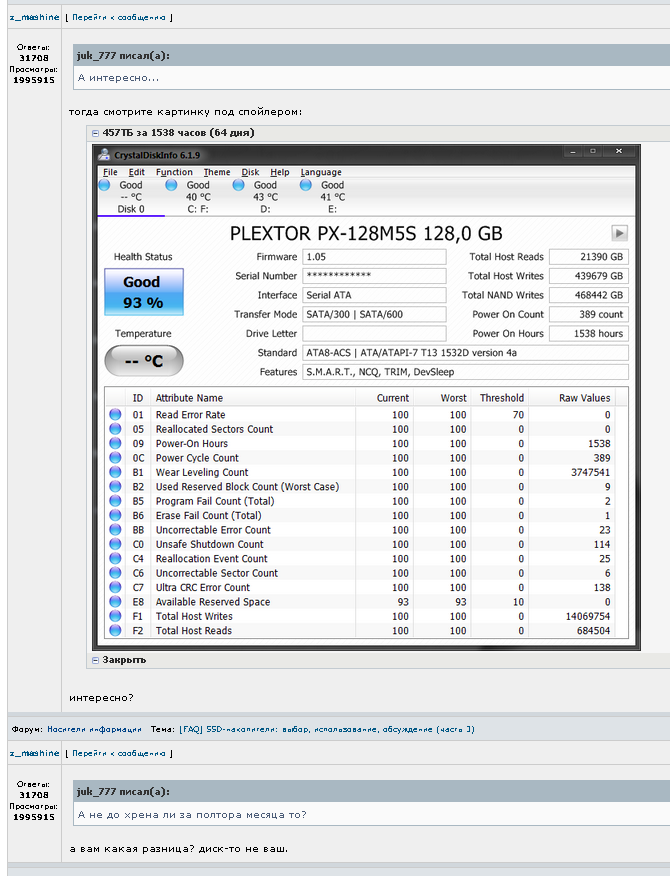Click status orb for Read Error Rate
The image size is (670, 876).
(115, 415)
